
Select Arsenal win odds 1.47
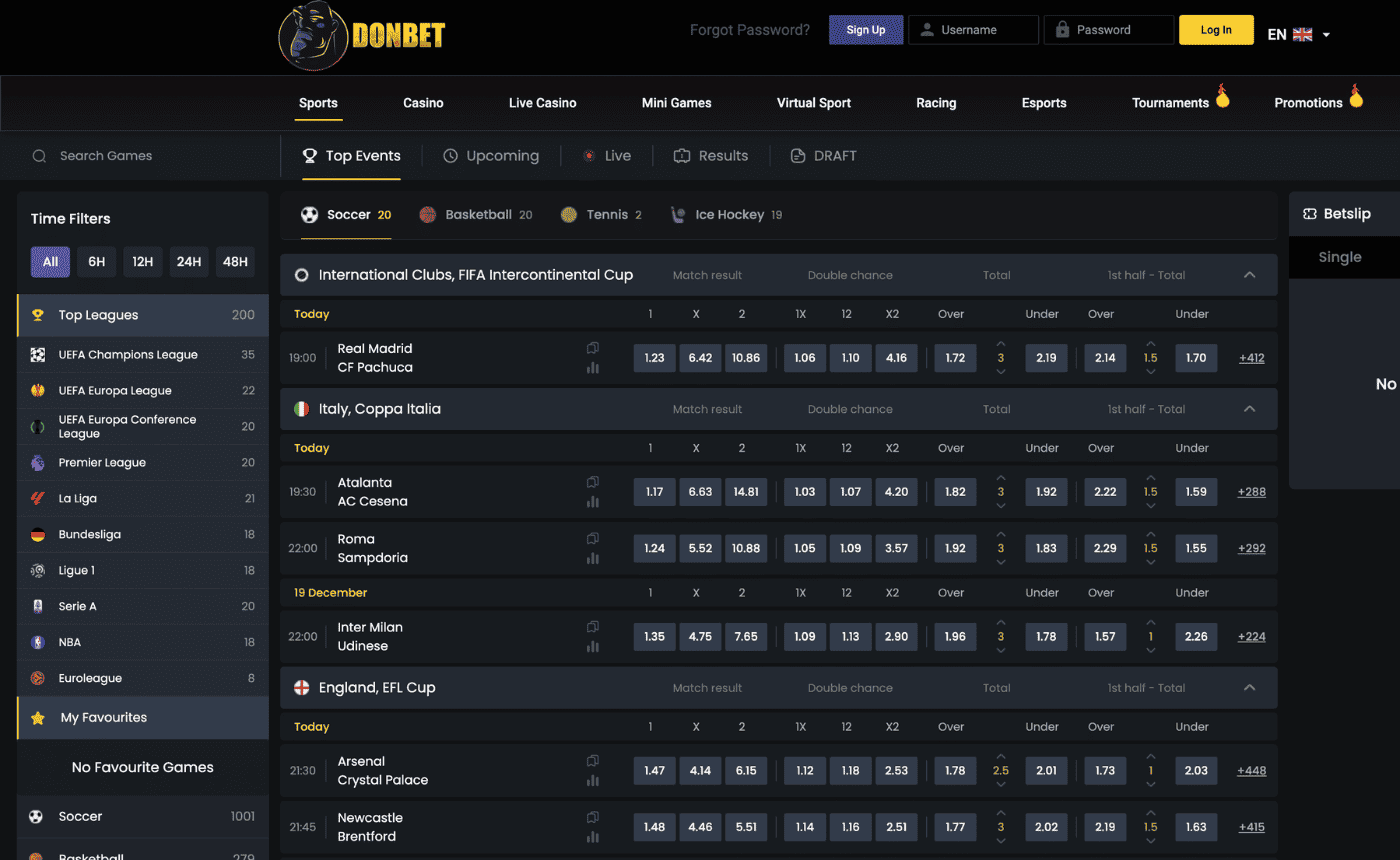point(654,771)
